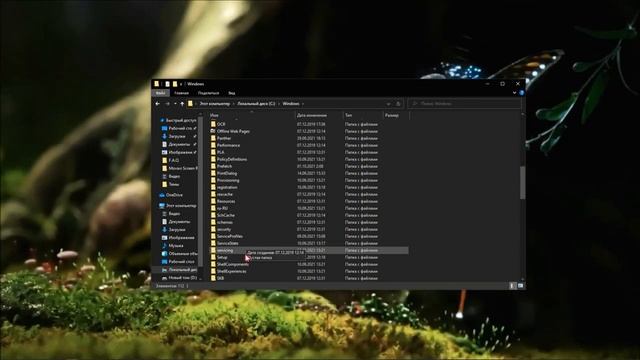Open the Главная ribbon tab
The image size is (640, 360).
click(x=181, y=93)
